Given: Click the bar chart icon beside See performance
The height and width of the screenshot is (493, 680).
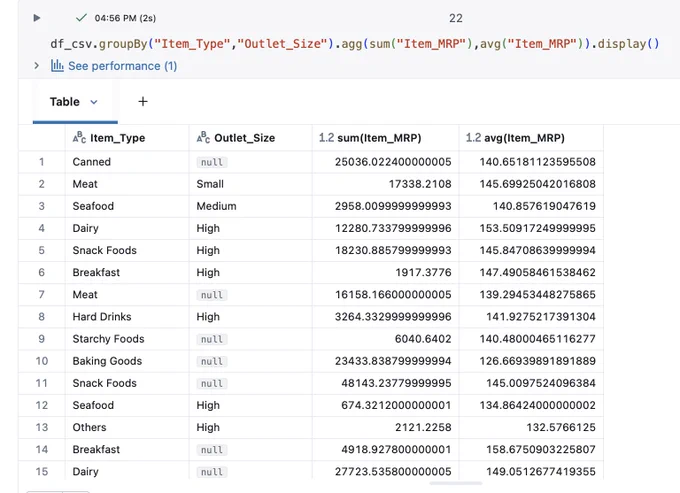Looking at the screenshot, I should pos(57,65).
